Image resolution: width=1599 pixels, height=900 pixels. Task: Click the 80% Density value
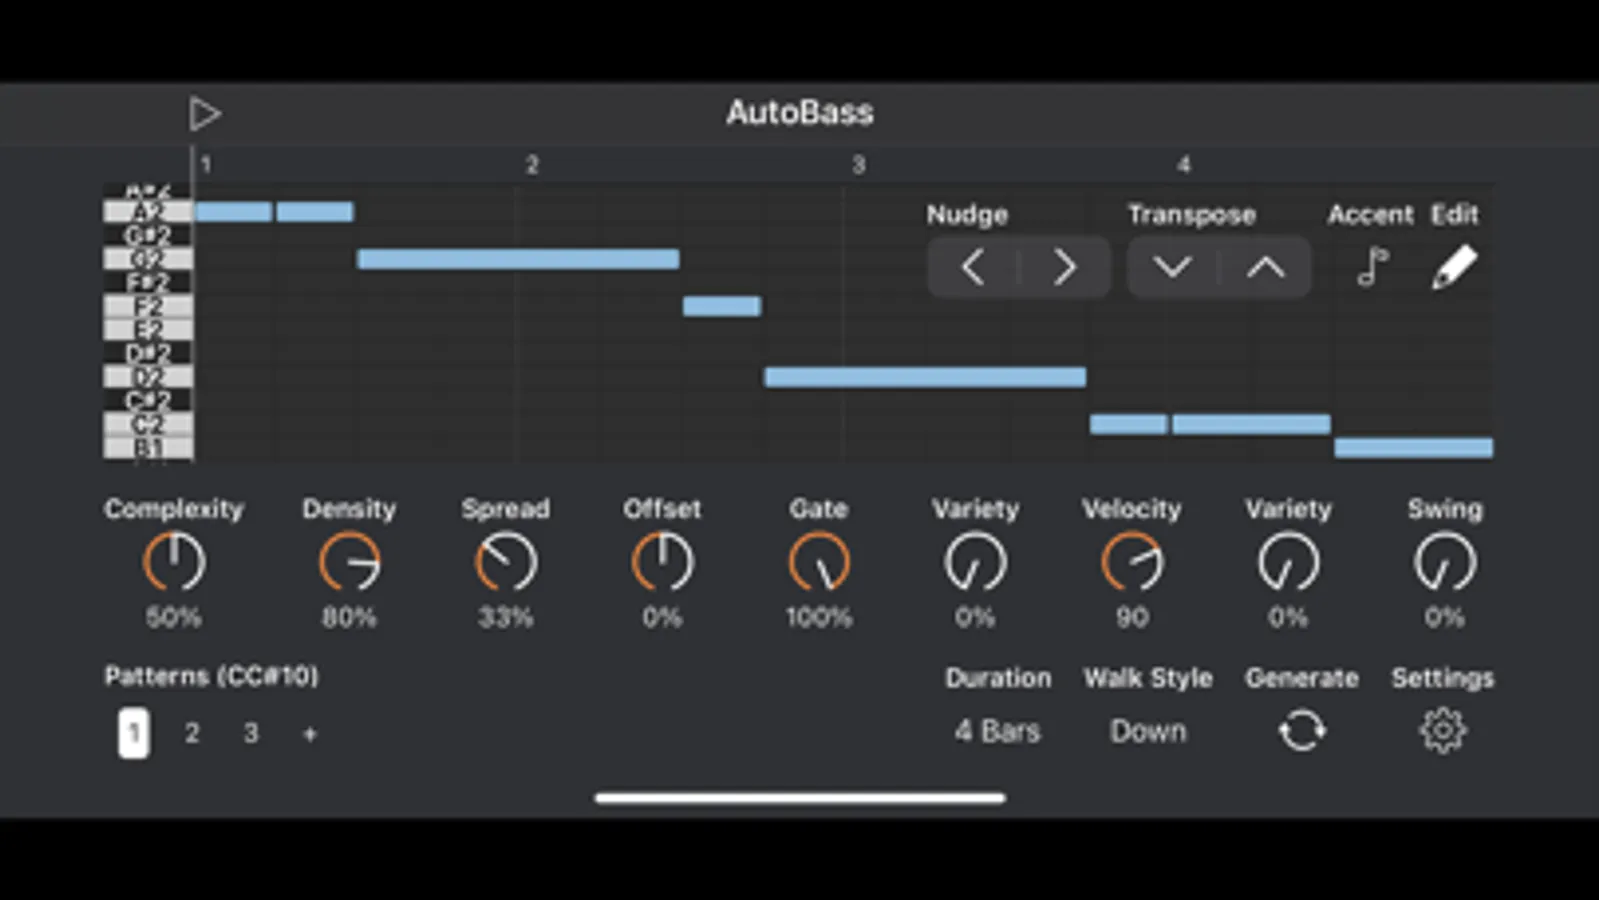pyautogui.click(x=349, y=617)
